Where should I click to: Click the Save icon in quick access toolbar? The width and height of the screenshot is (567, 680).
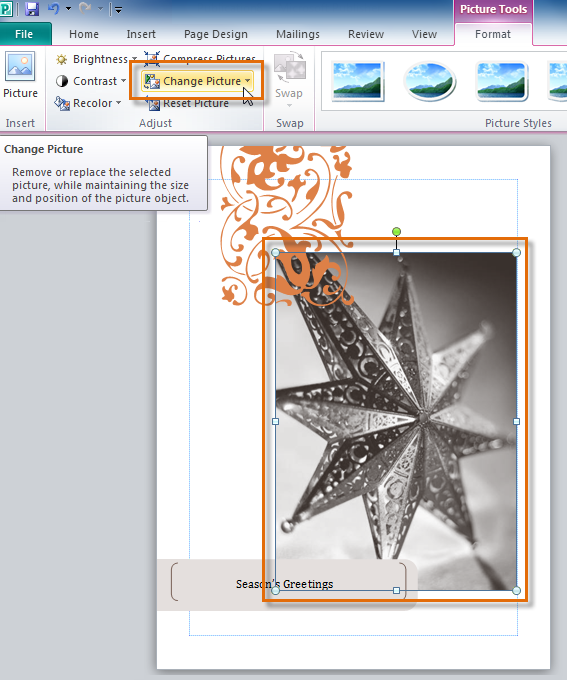pos(32,9)
